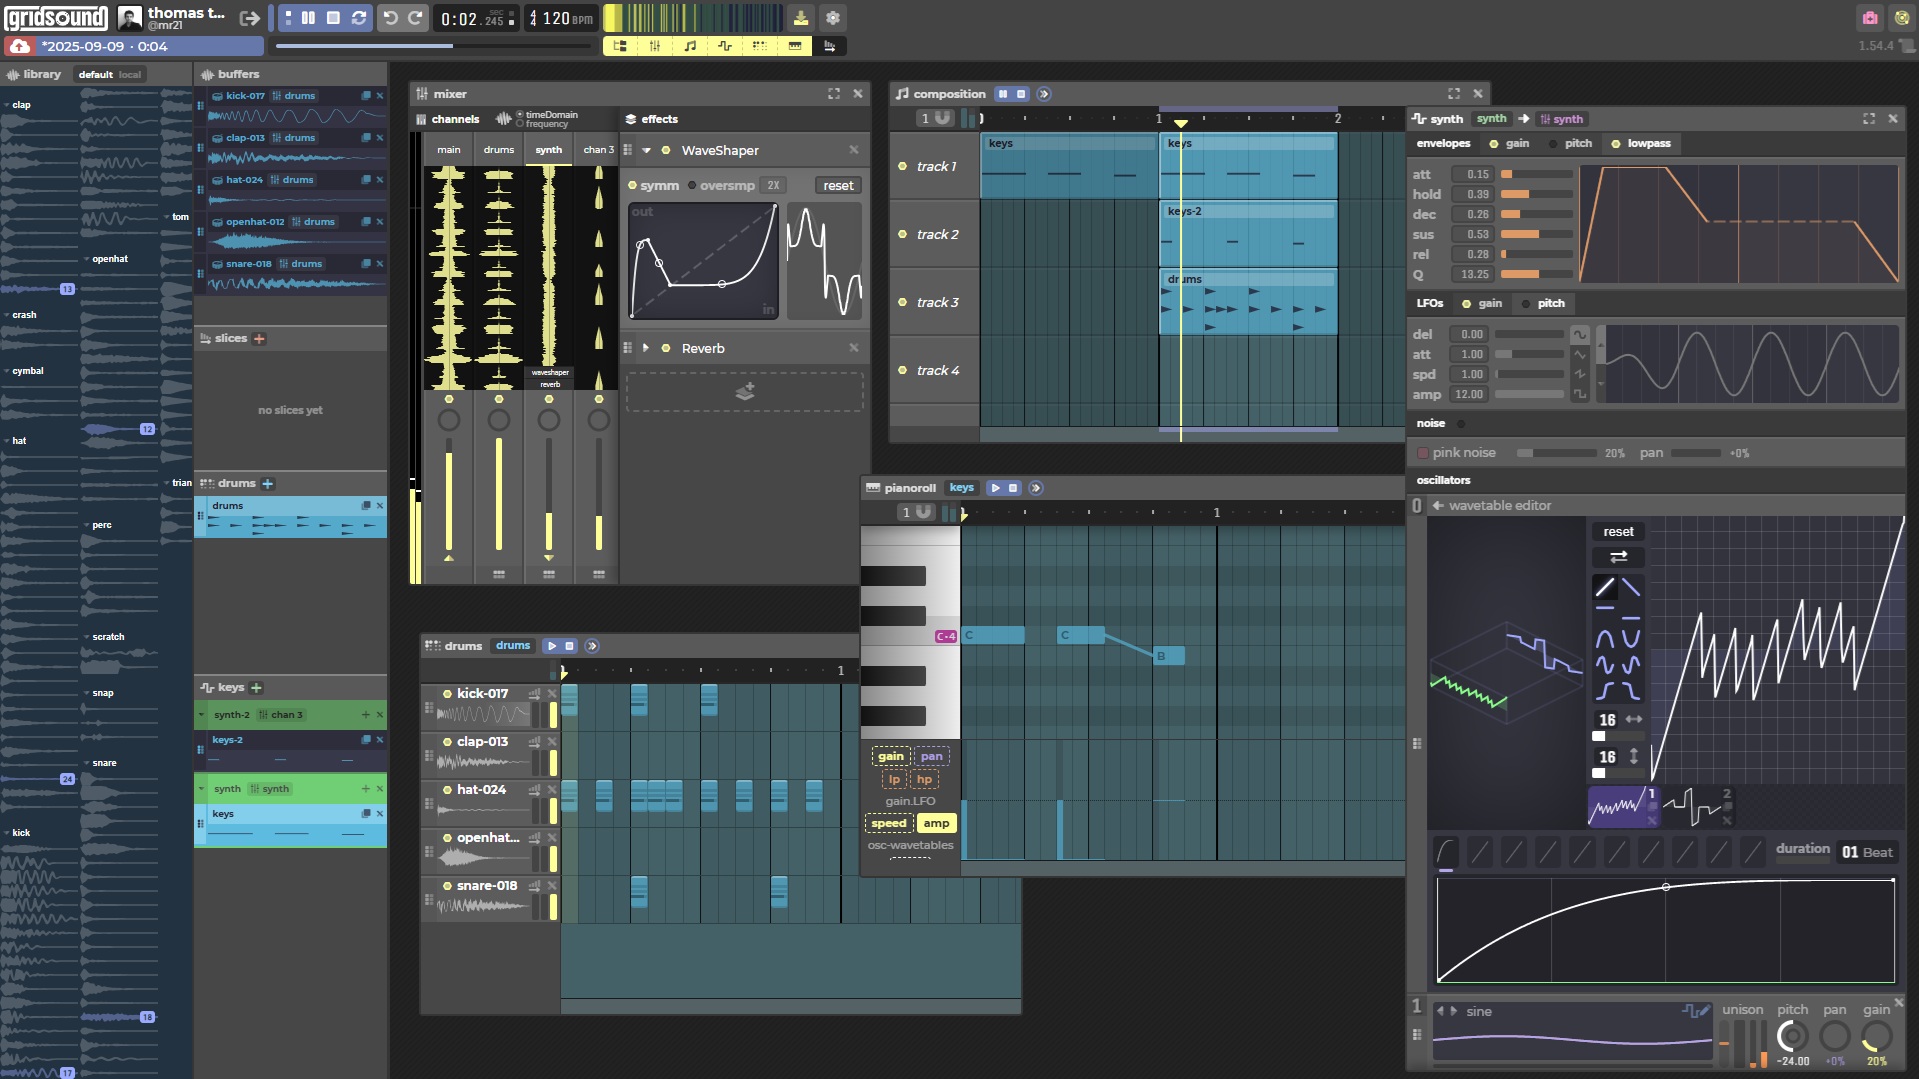Click the cloud save icon

pos(20,46)
